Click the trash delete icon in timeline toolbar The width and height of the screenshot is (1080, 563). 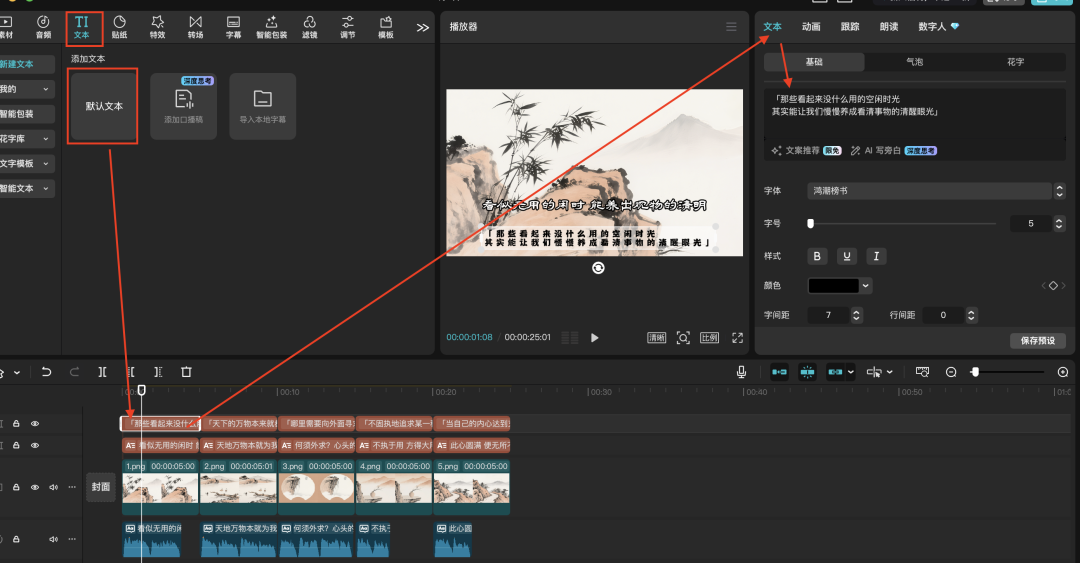point(186,372)
